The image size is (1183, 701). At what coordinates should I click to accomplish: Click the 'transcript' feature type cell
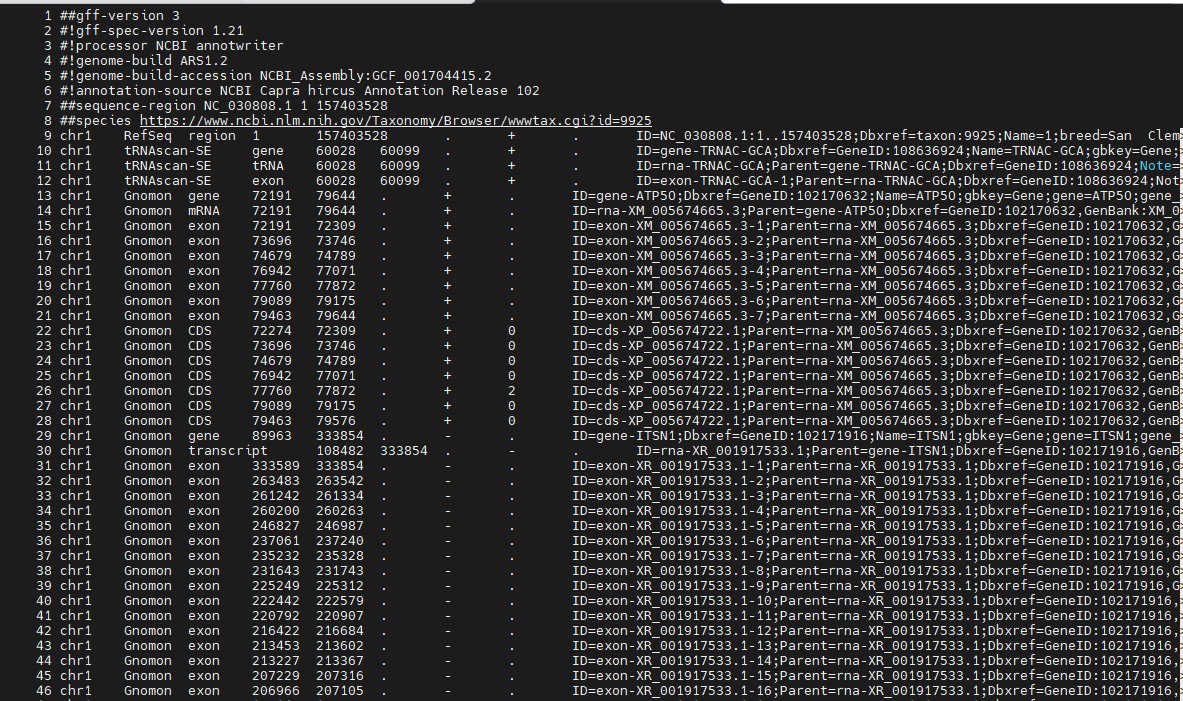click(x=228, y=451)
